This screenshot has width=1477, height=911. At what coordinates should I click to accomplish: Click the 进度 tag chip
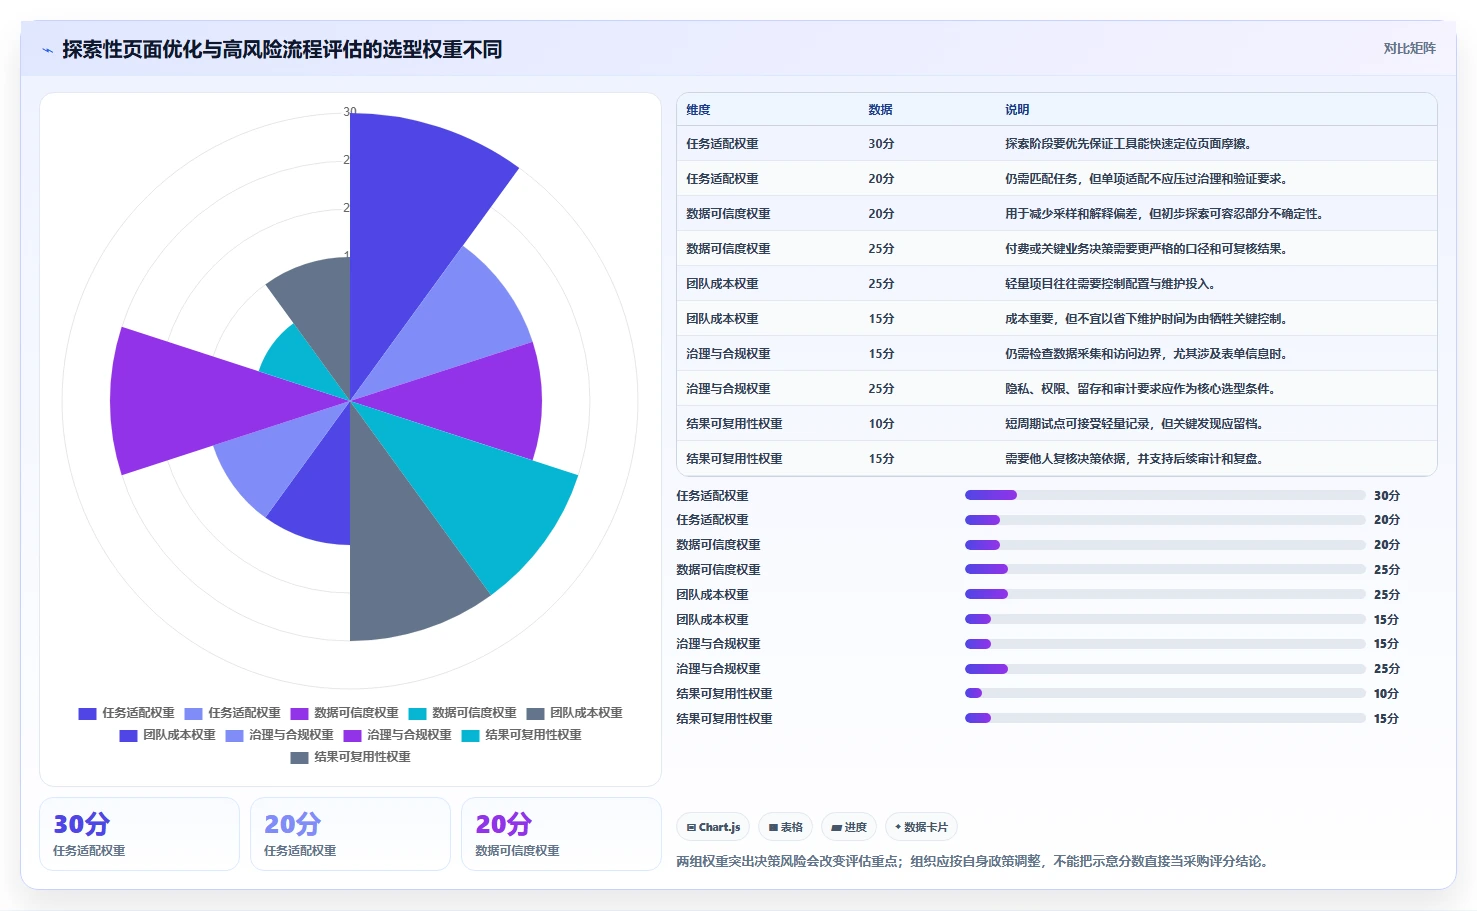[x=849, y=827]
